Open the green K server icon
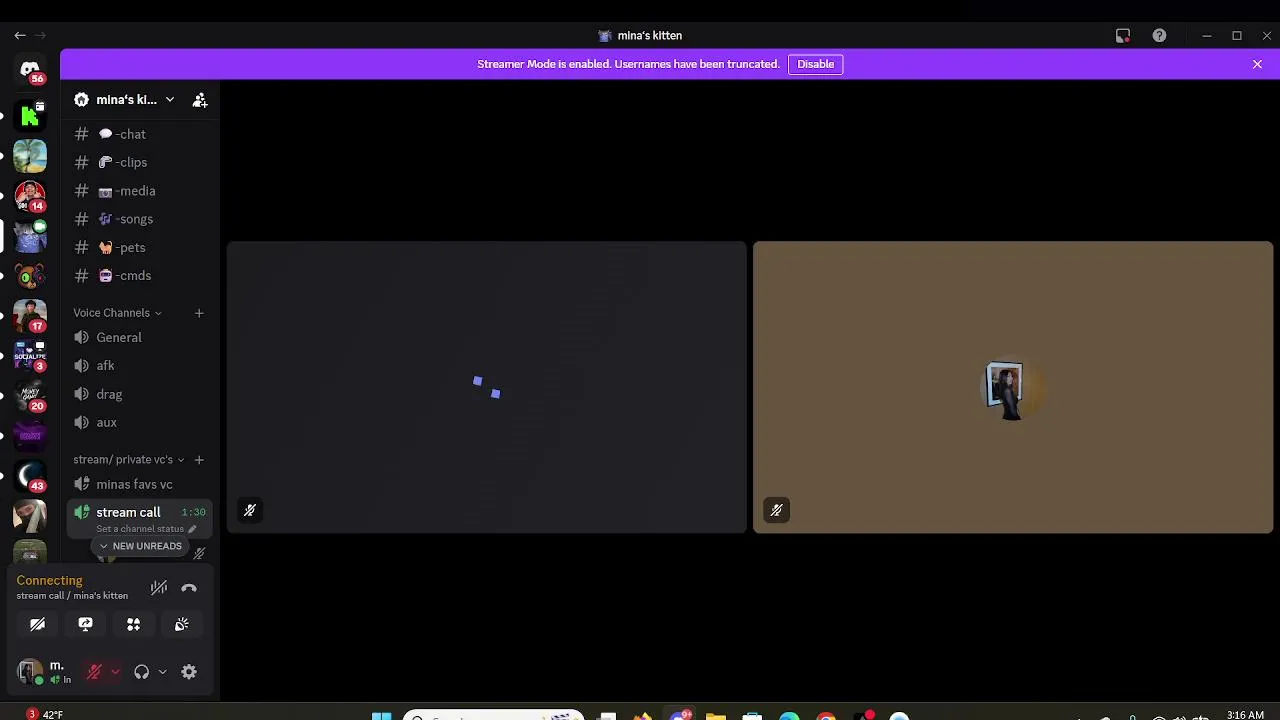This screenshot has width=1280, height=720. (x=30, y=116)
